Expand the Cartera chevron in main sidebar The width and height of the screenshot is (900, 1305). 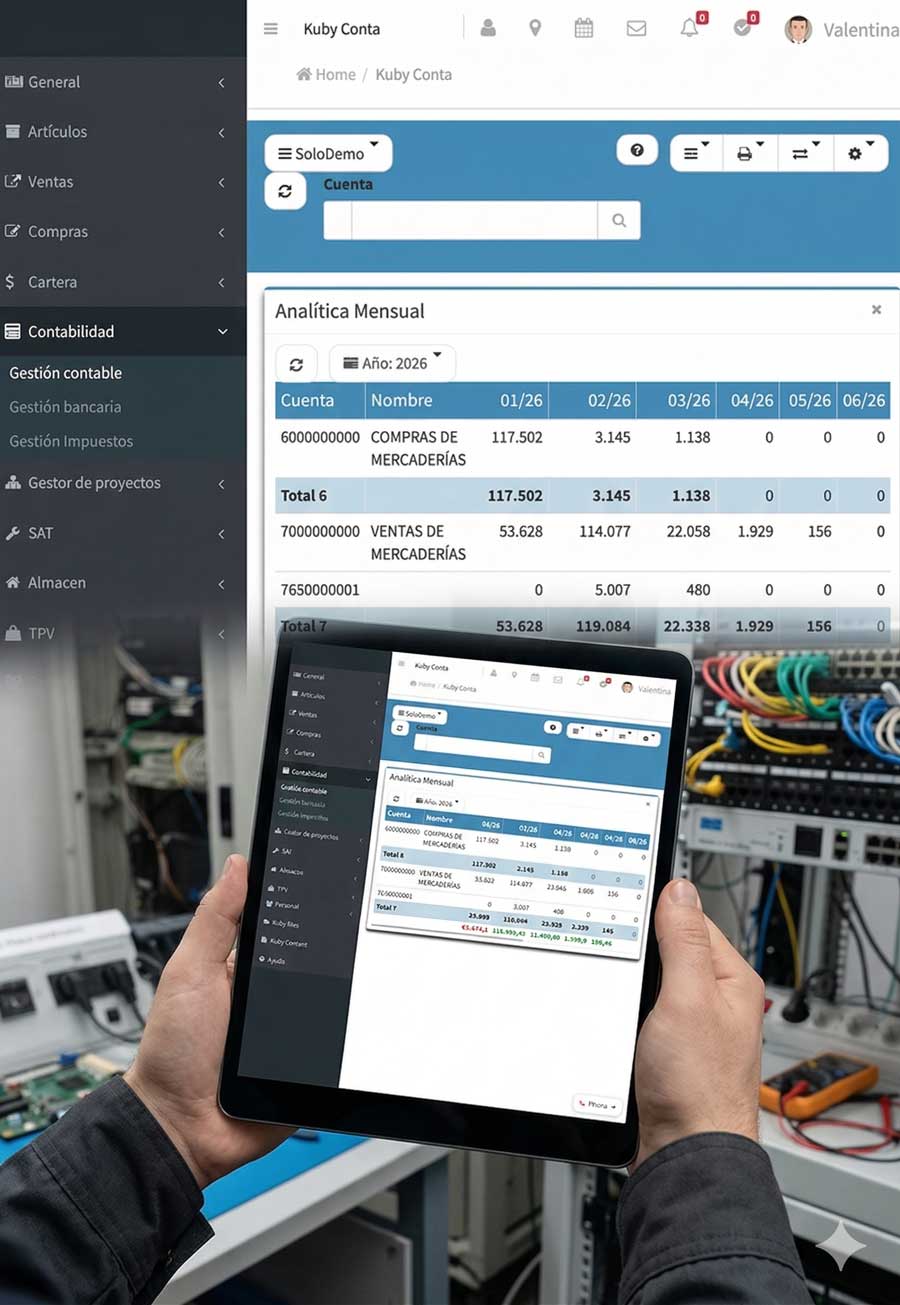(221, 282)
